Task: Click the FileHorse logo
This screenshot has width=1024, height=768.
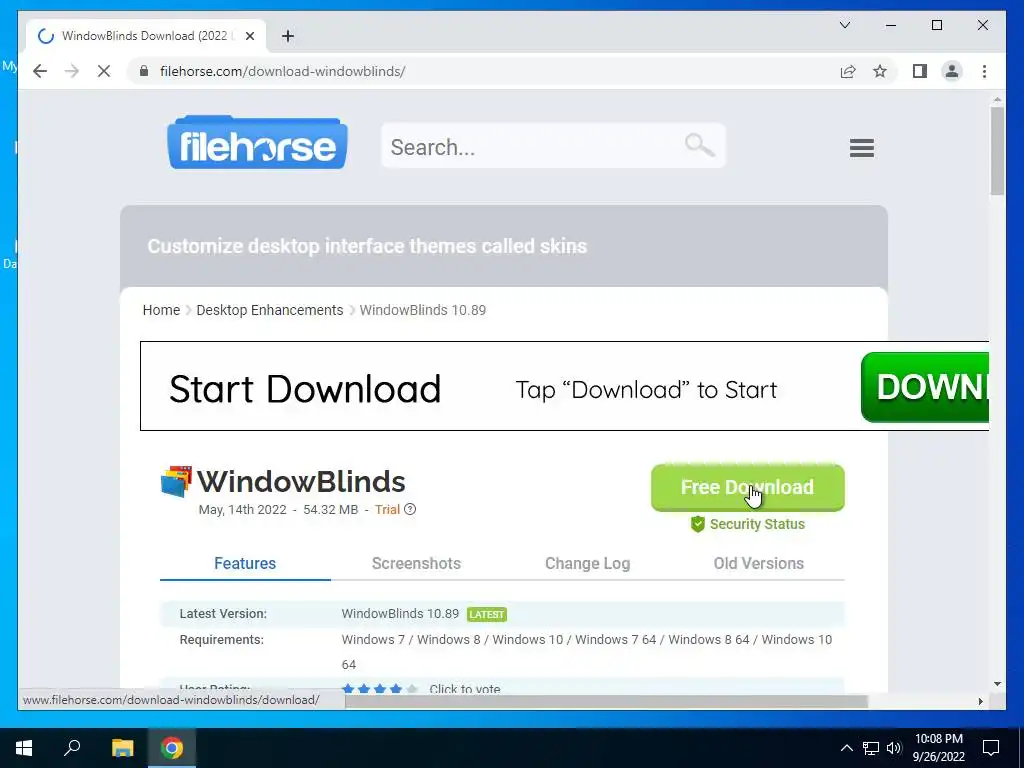Action: 257,143
